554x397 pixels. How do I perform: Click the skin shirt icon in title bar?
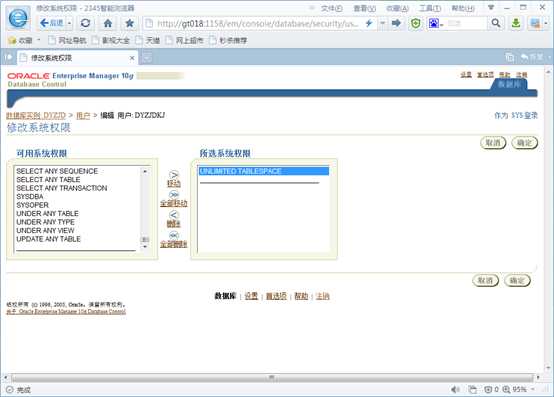[x=491, y=7]
